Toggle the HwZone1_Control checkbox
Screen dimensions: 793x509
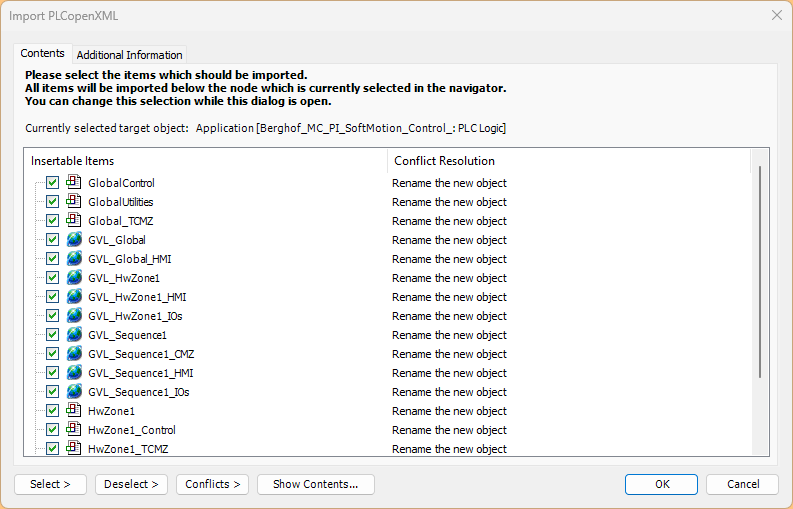point(53,430)
